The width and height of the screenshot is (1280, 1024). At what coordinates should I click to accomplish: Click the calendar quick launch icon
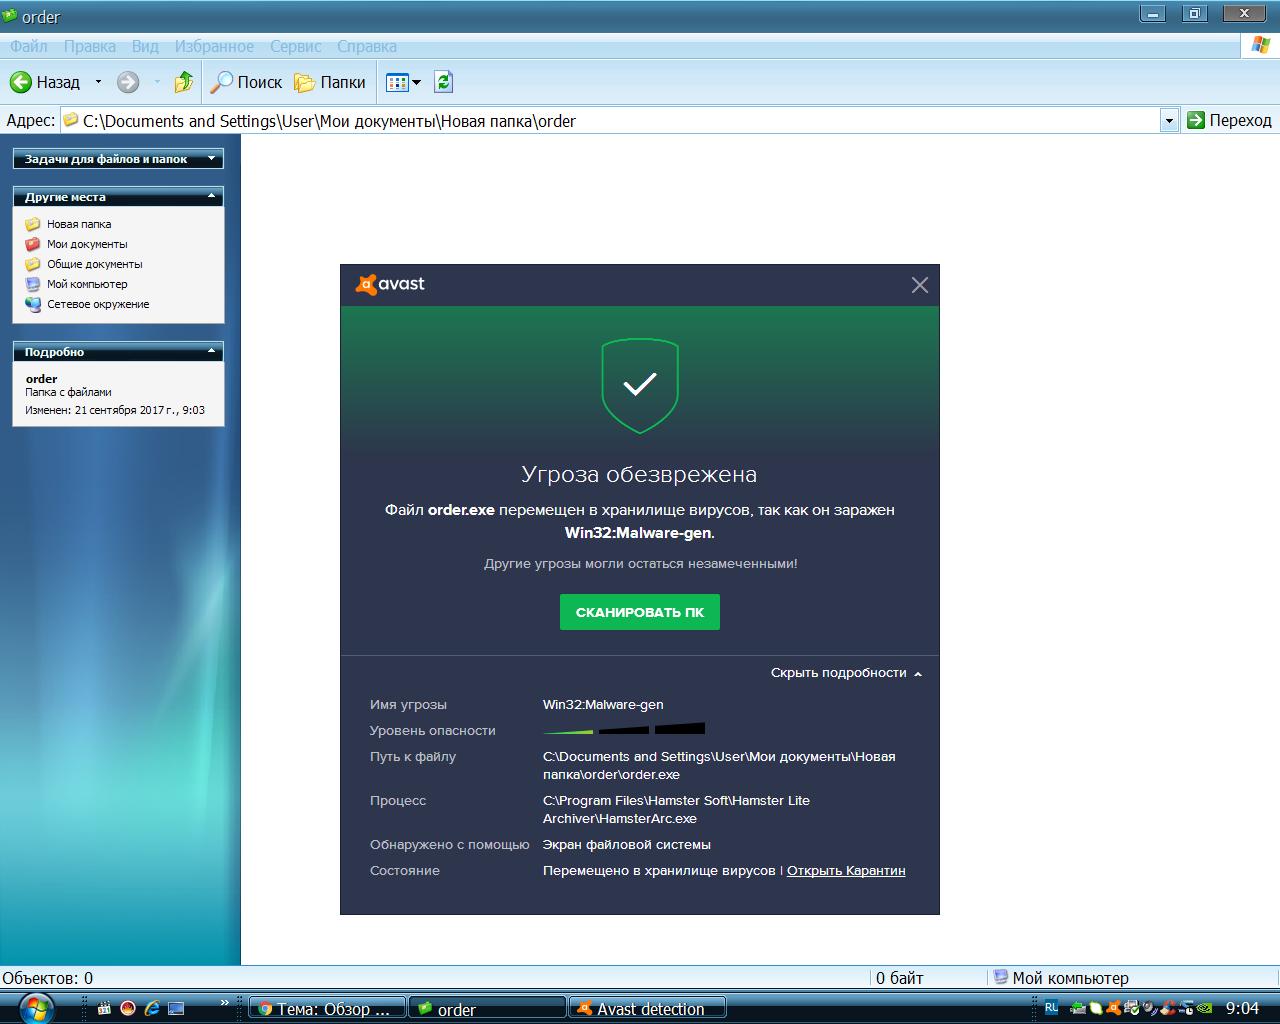coord(104,1009)
